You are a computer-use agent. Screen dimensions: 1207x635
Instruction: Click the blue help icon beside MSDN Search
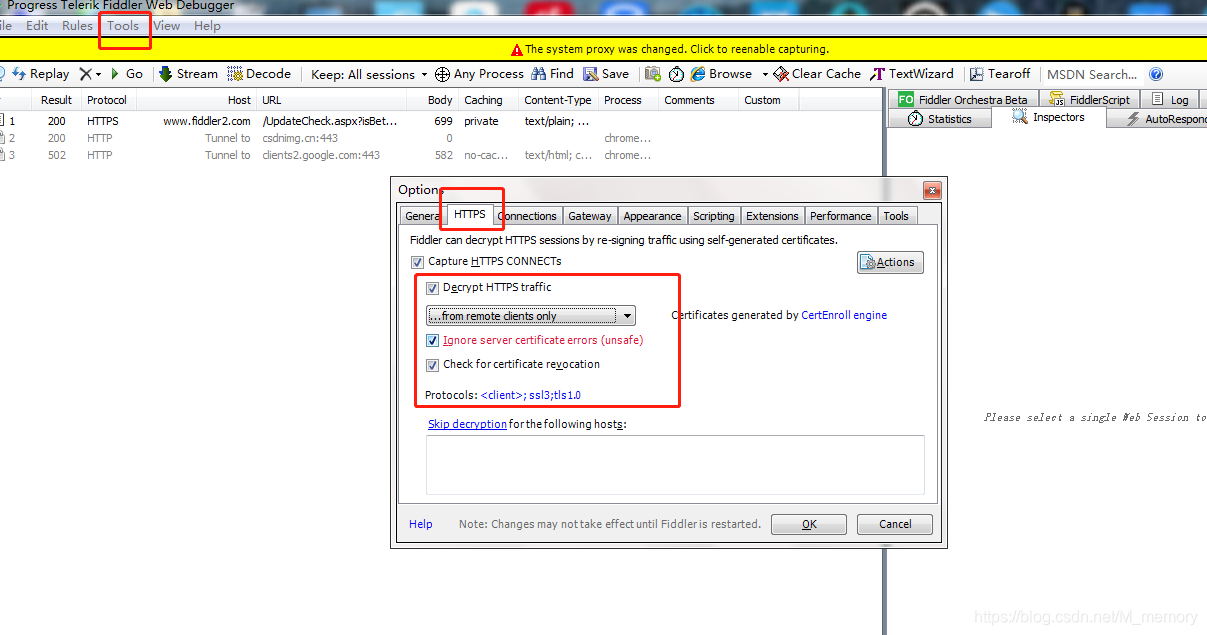(x=1156, y=74)
